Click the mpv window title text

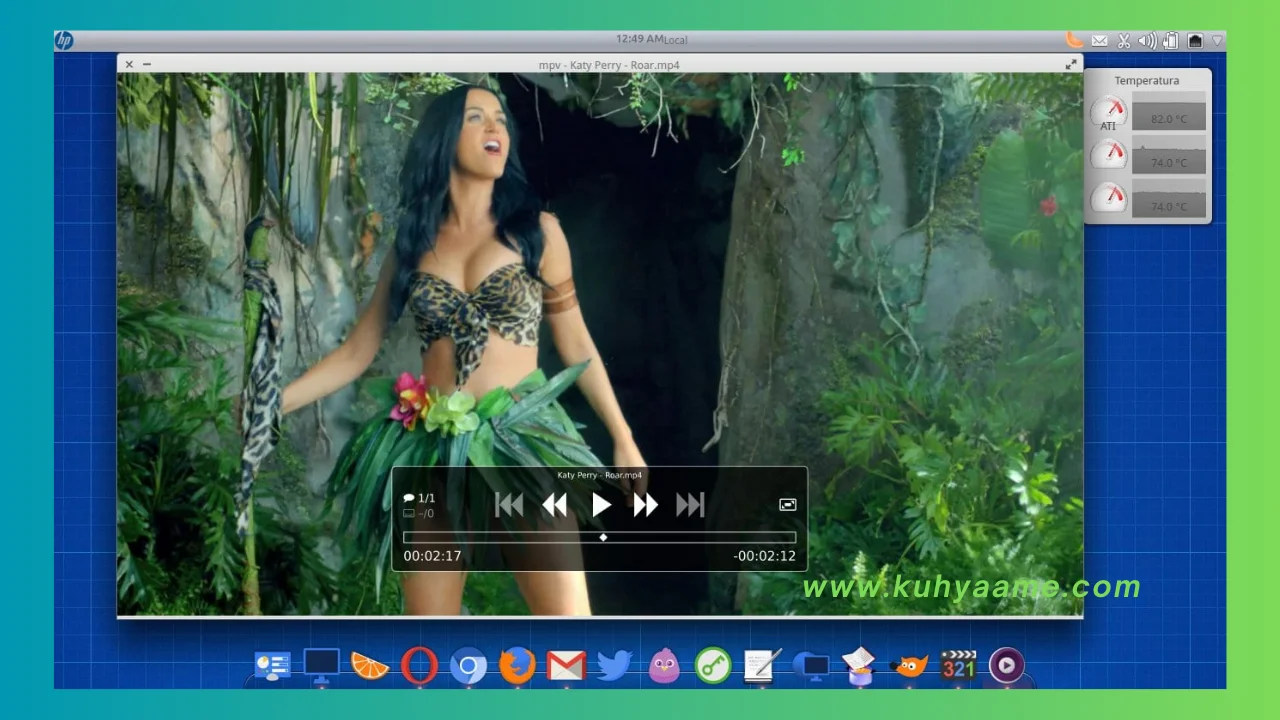(x=609, y=65)
